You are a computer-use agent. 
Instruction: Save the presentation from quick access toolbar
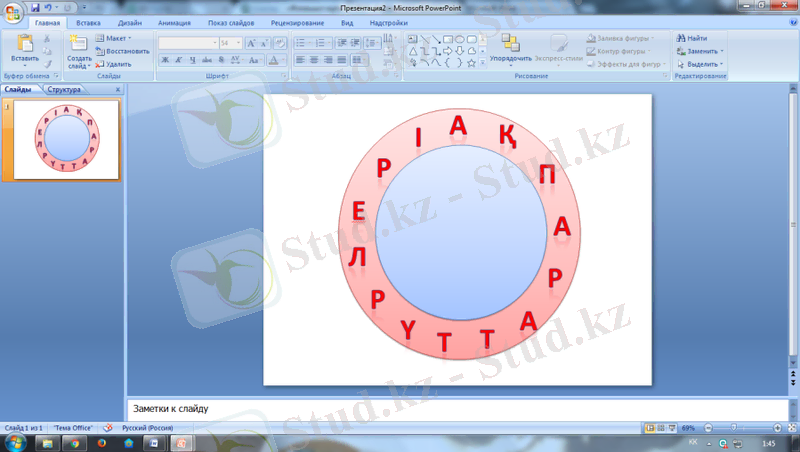click(35, 7)
